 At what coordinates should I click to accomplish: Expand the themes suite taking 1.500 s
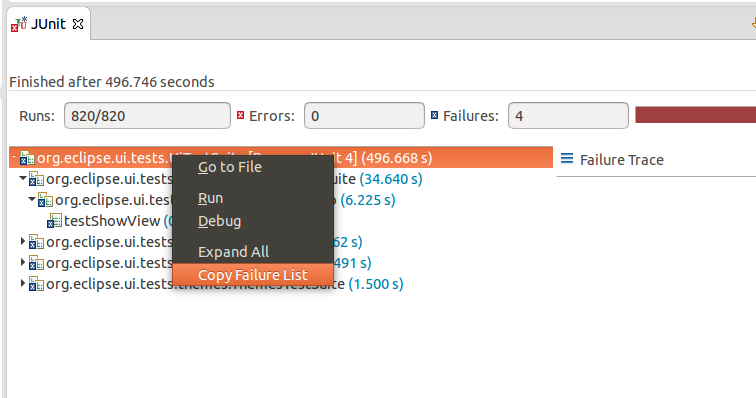tap(23, 283)
